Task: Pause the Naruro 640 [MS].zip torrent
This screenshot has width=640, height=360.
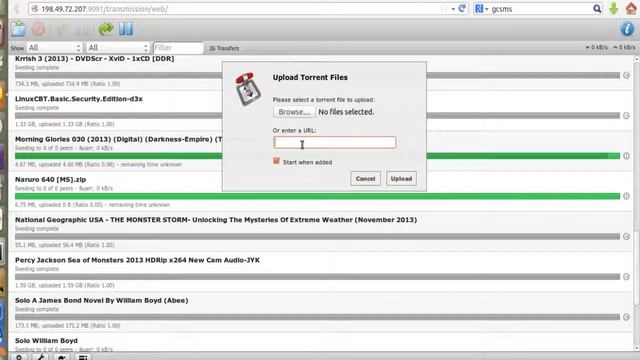Action: (x=626, y=196)
